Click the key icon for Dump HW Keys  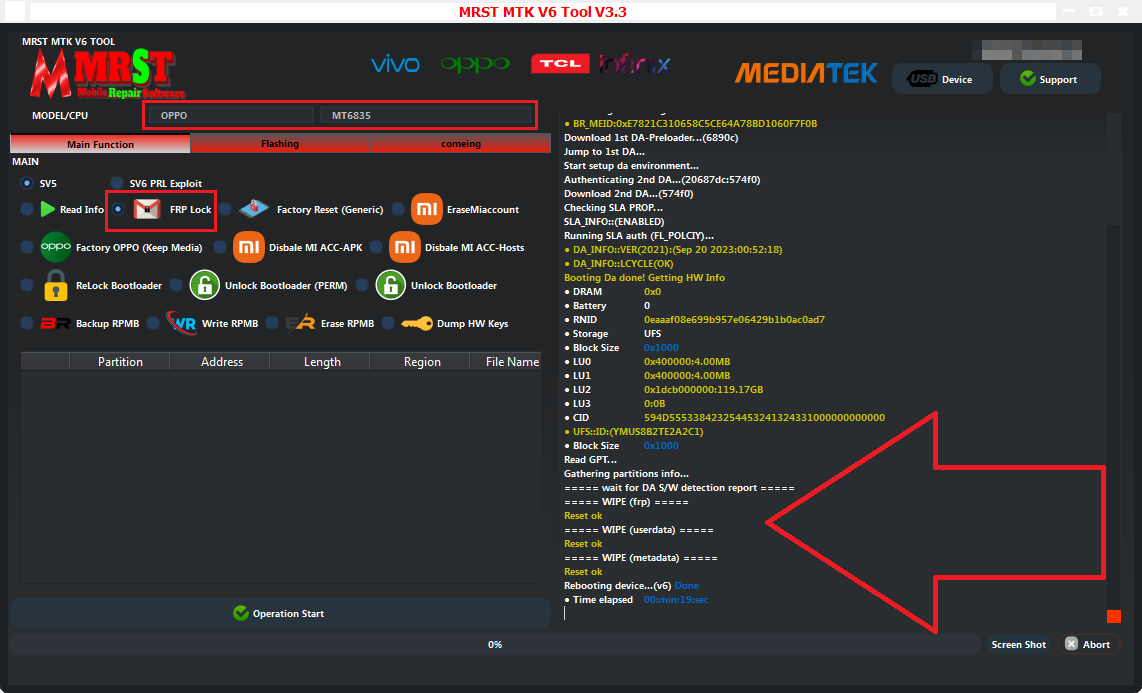pos(417,323)
